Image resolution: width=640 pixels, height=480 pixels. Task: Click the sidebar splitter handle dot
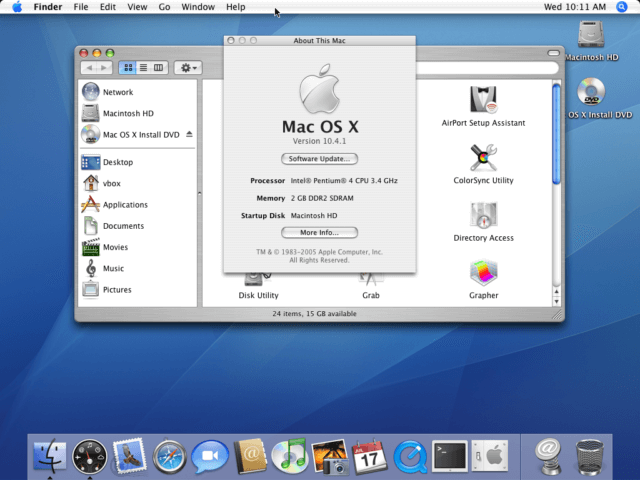(200, 193)
